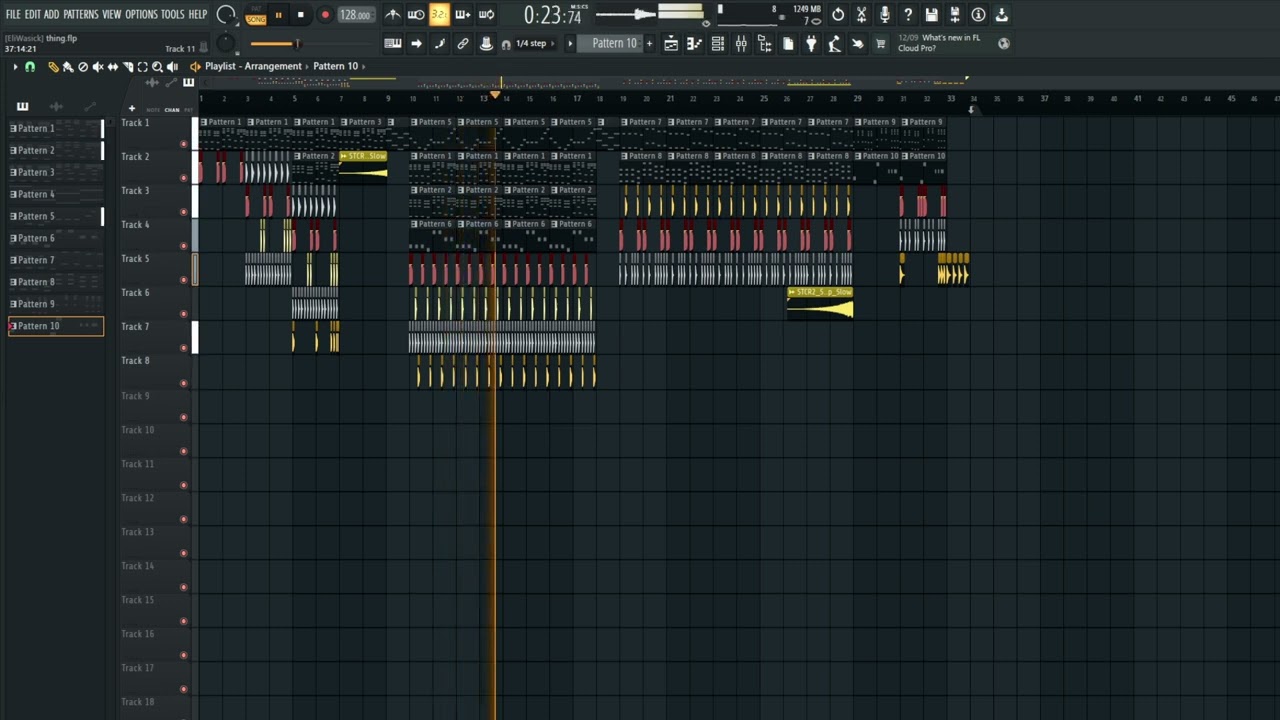Select Pattern 4 in the pattern picker

[x=55, y=194]
